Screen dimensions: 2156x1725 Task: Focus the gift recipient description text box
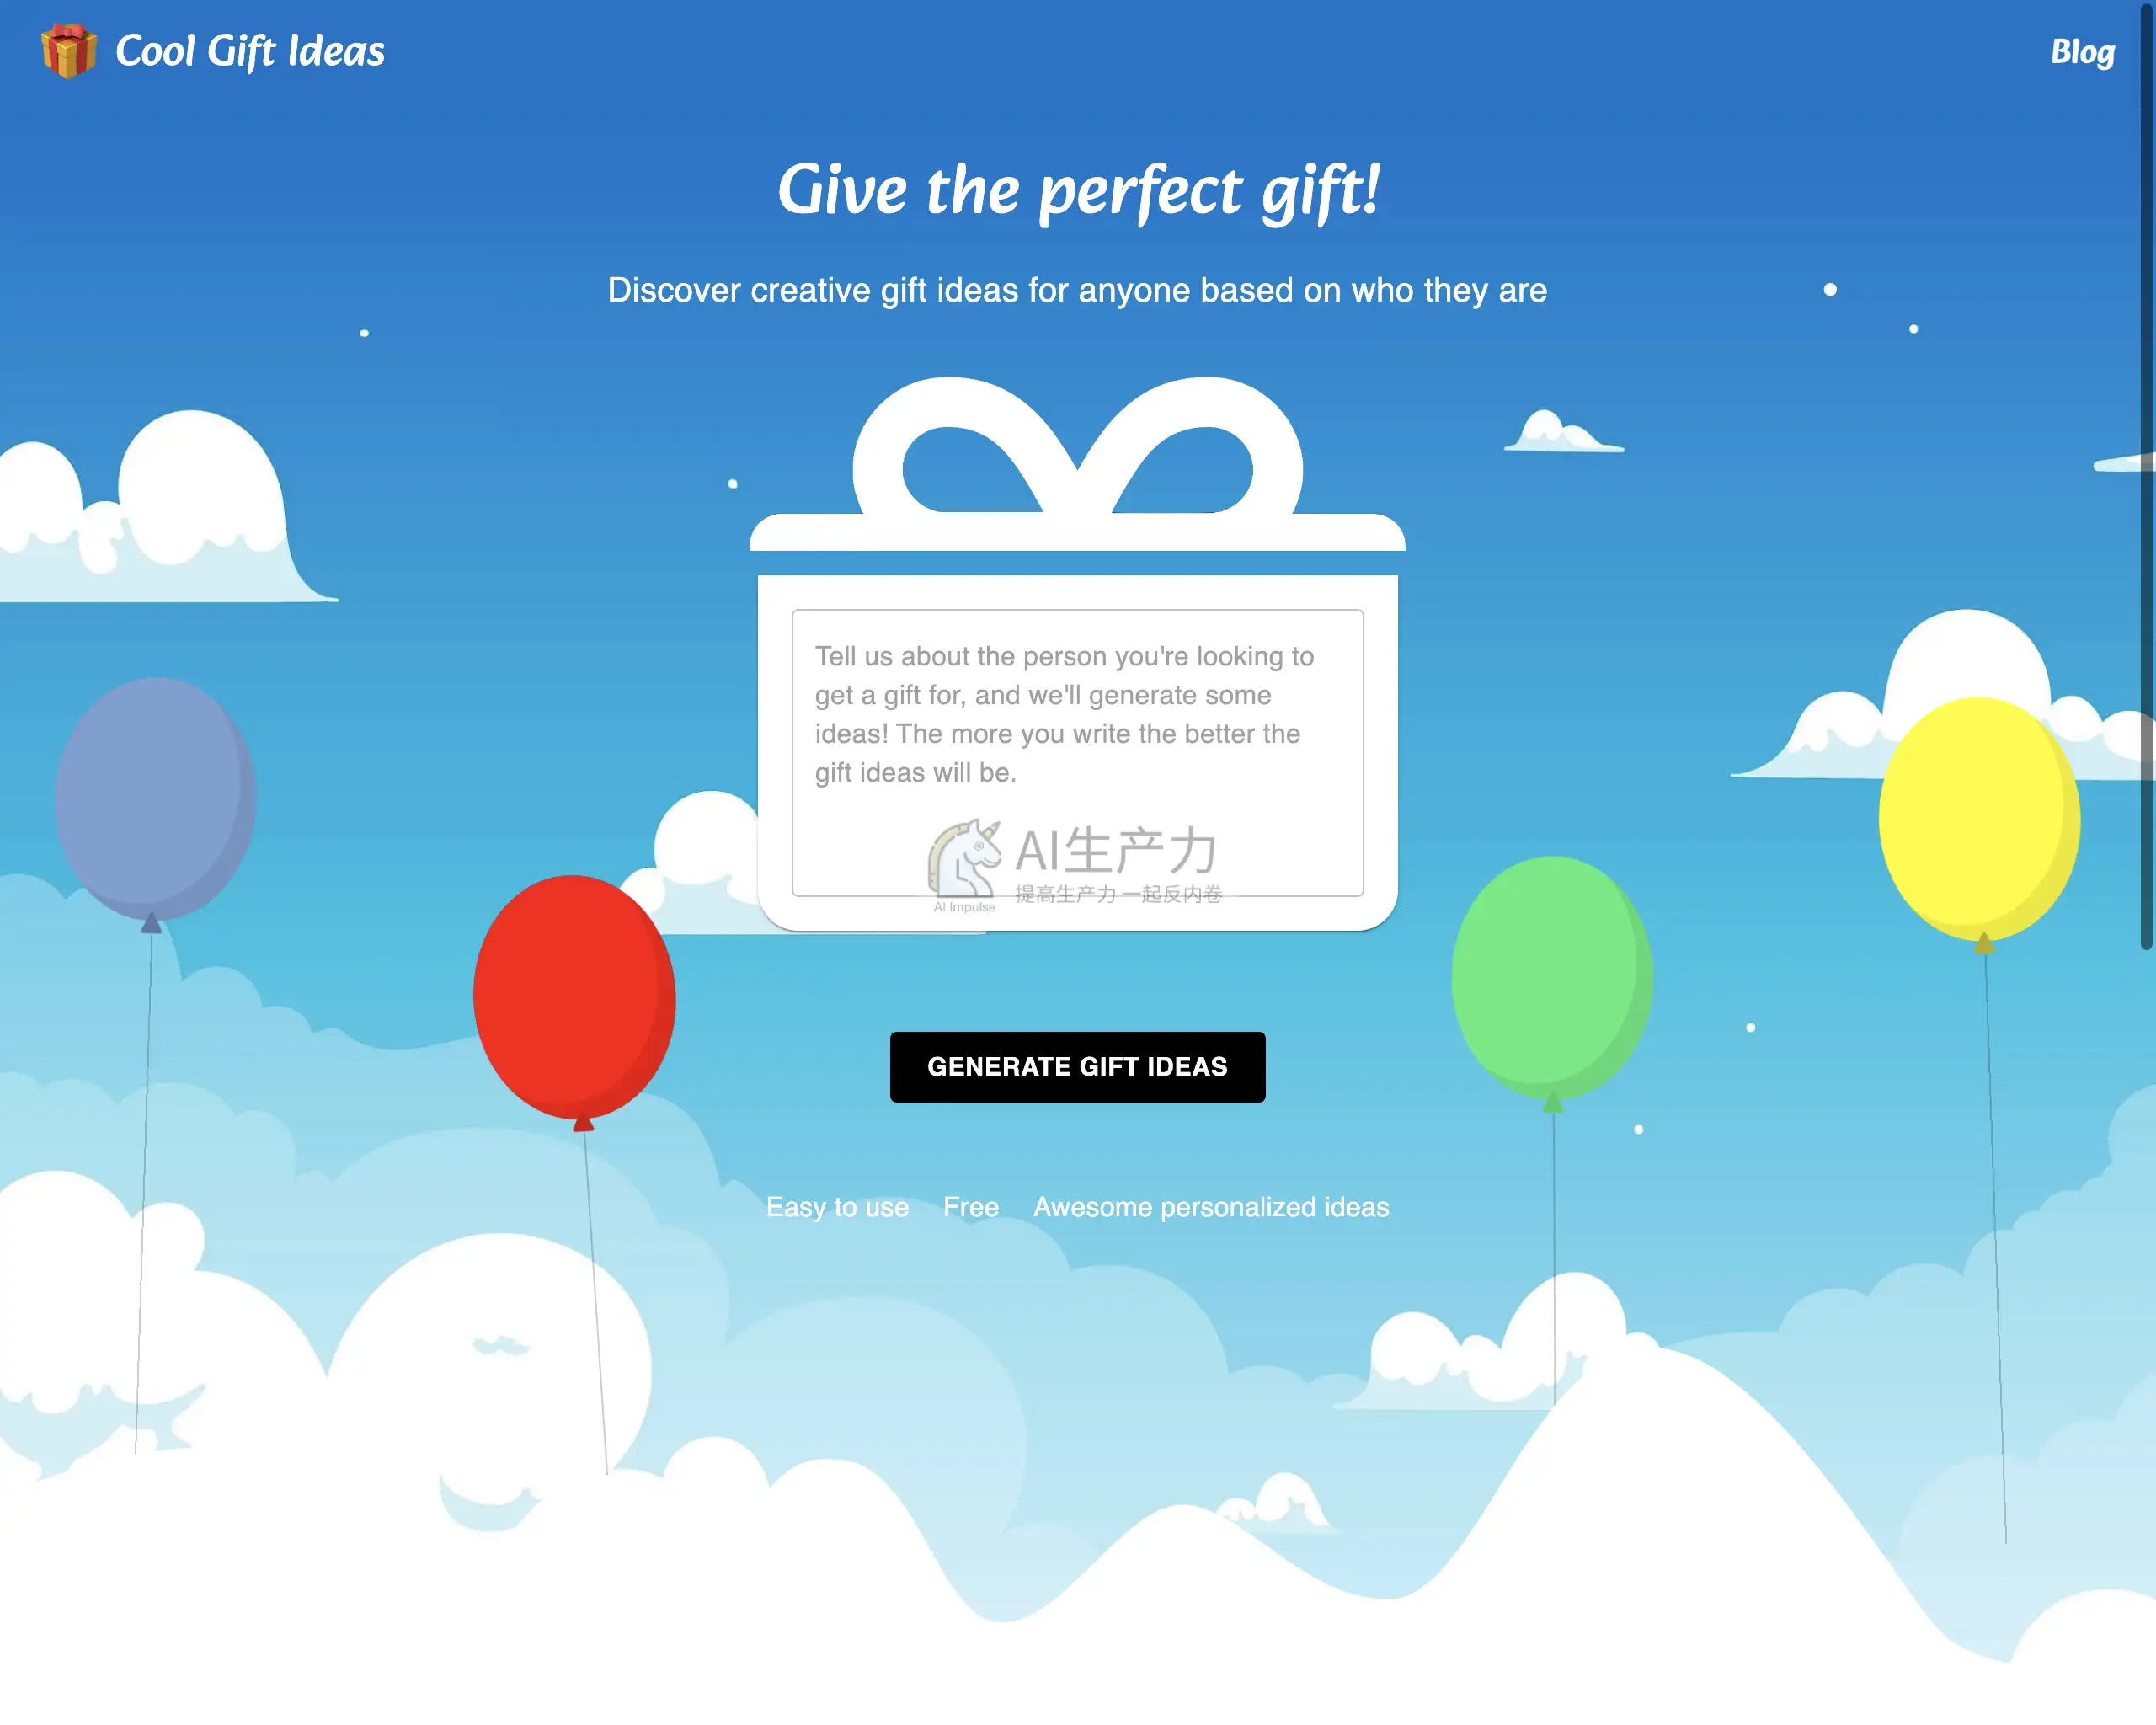click(1077, 753)
